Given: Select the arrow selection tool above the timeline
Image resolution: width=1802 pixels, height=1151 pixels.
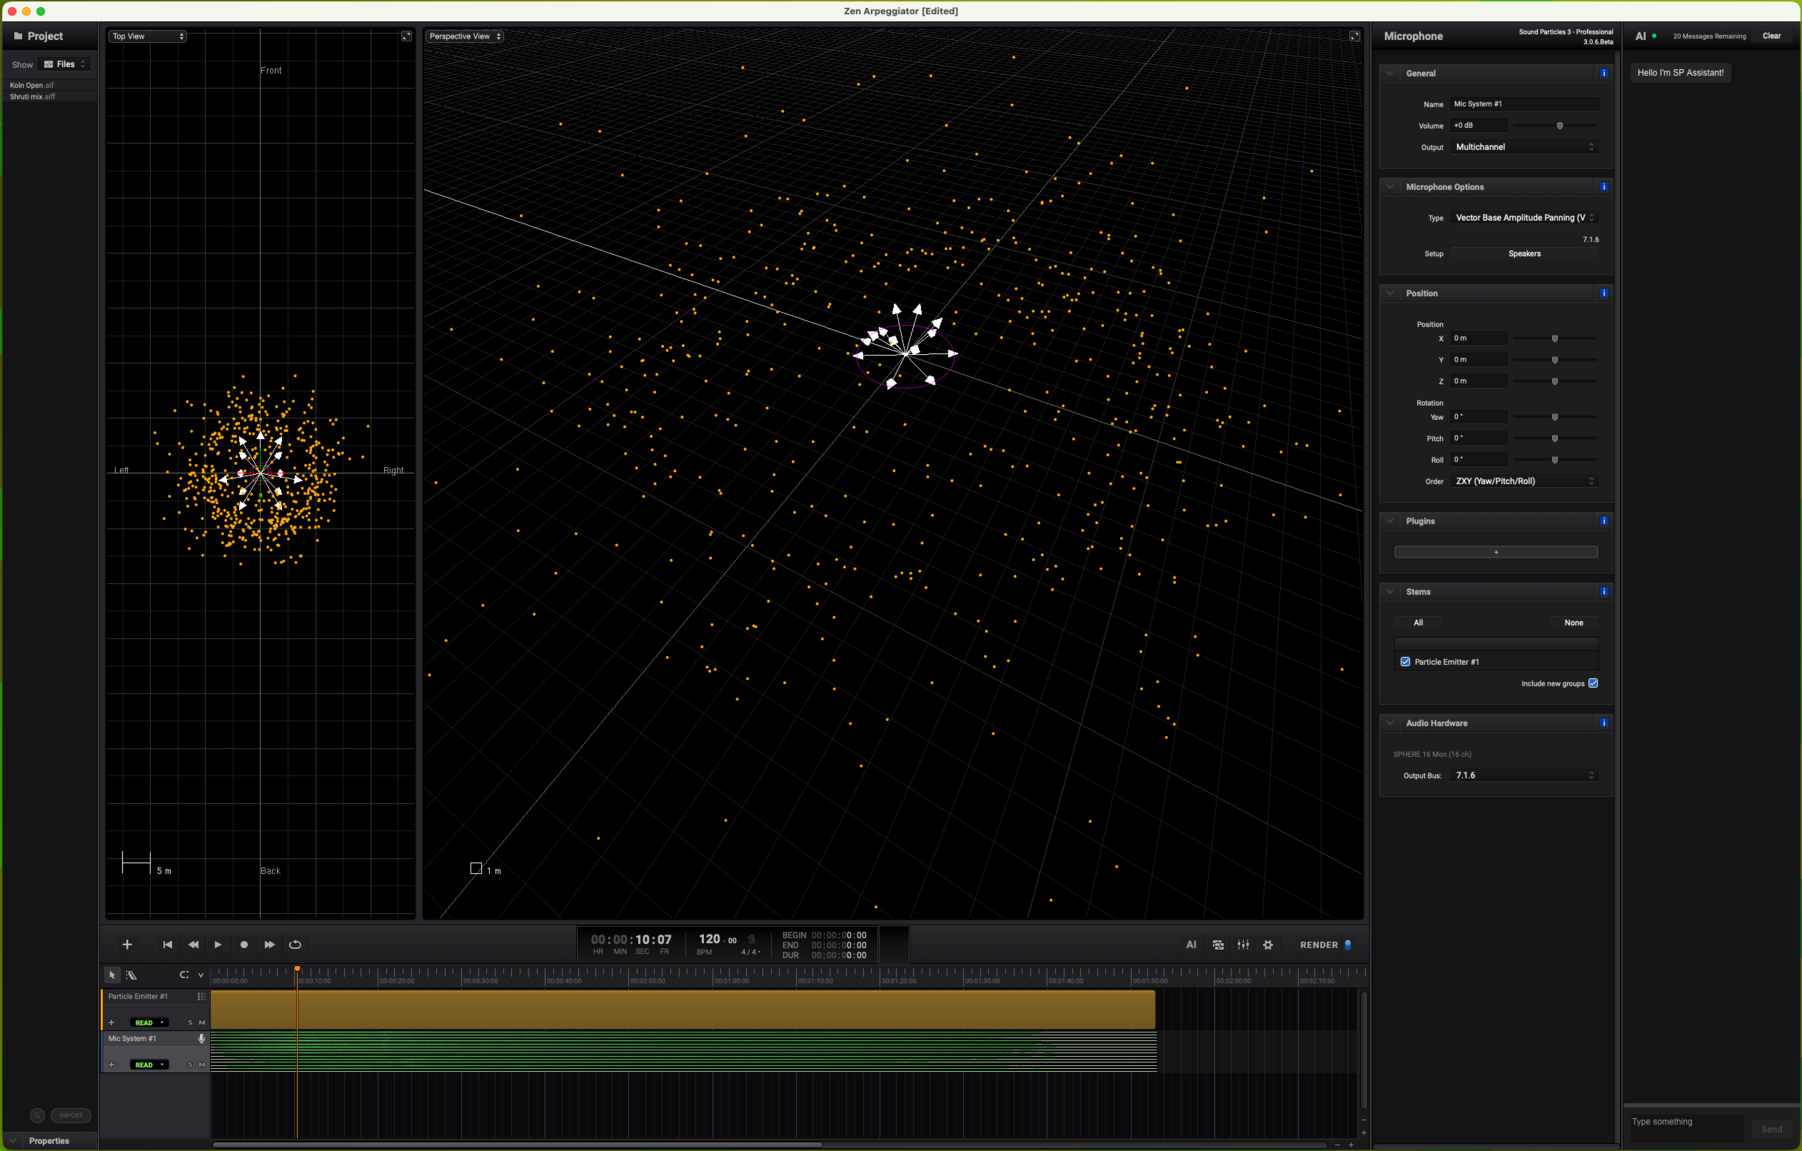Looking at the screenshot, I should pos(111,975).
